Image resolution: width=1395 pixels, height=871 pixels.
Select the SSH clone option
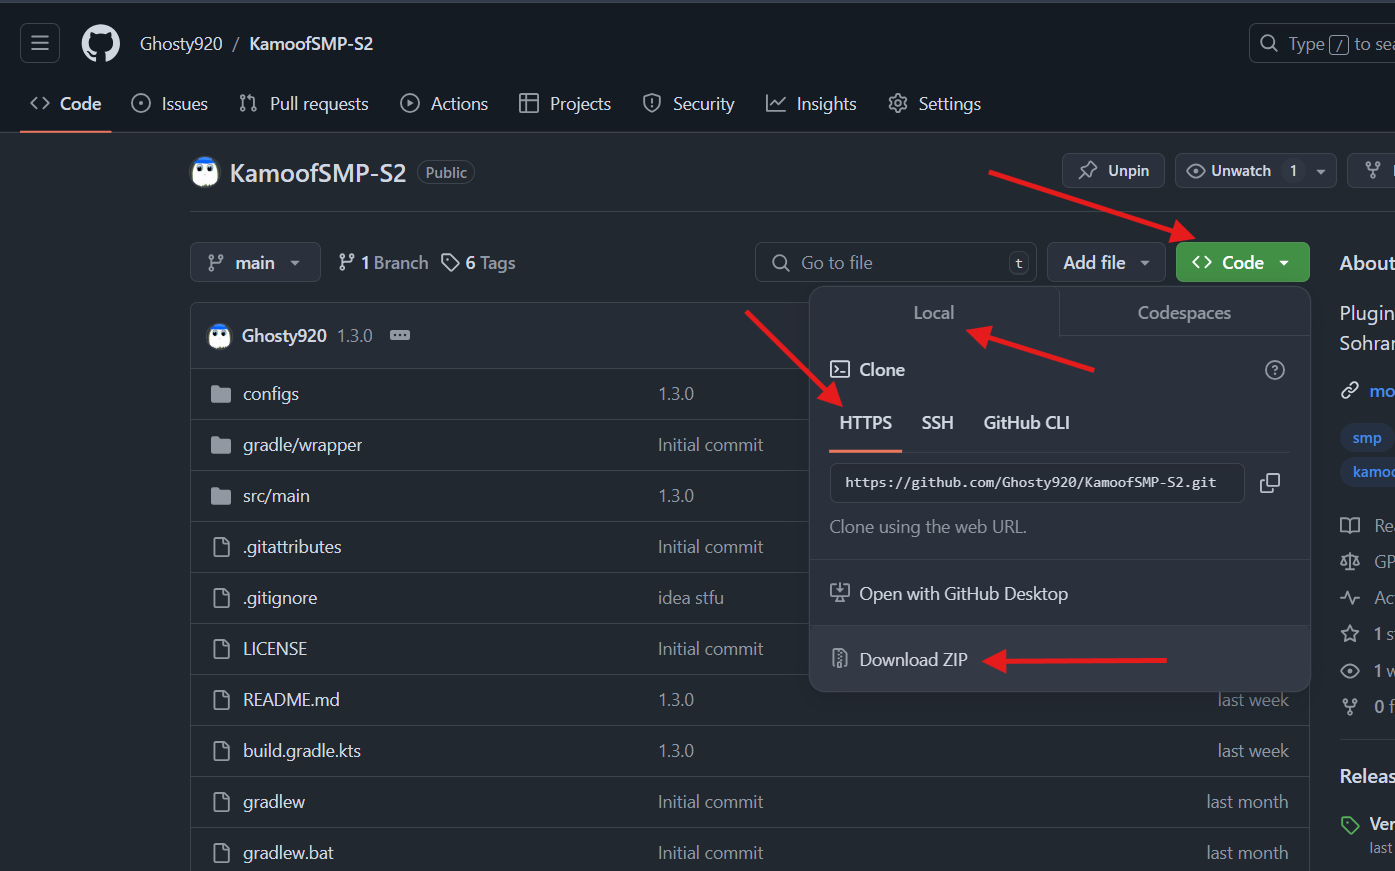pyautogui.click(x=938, y=423)
